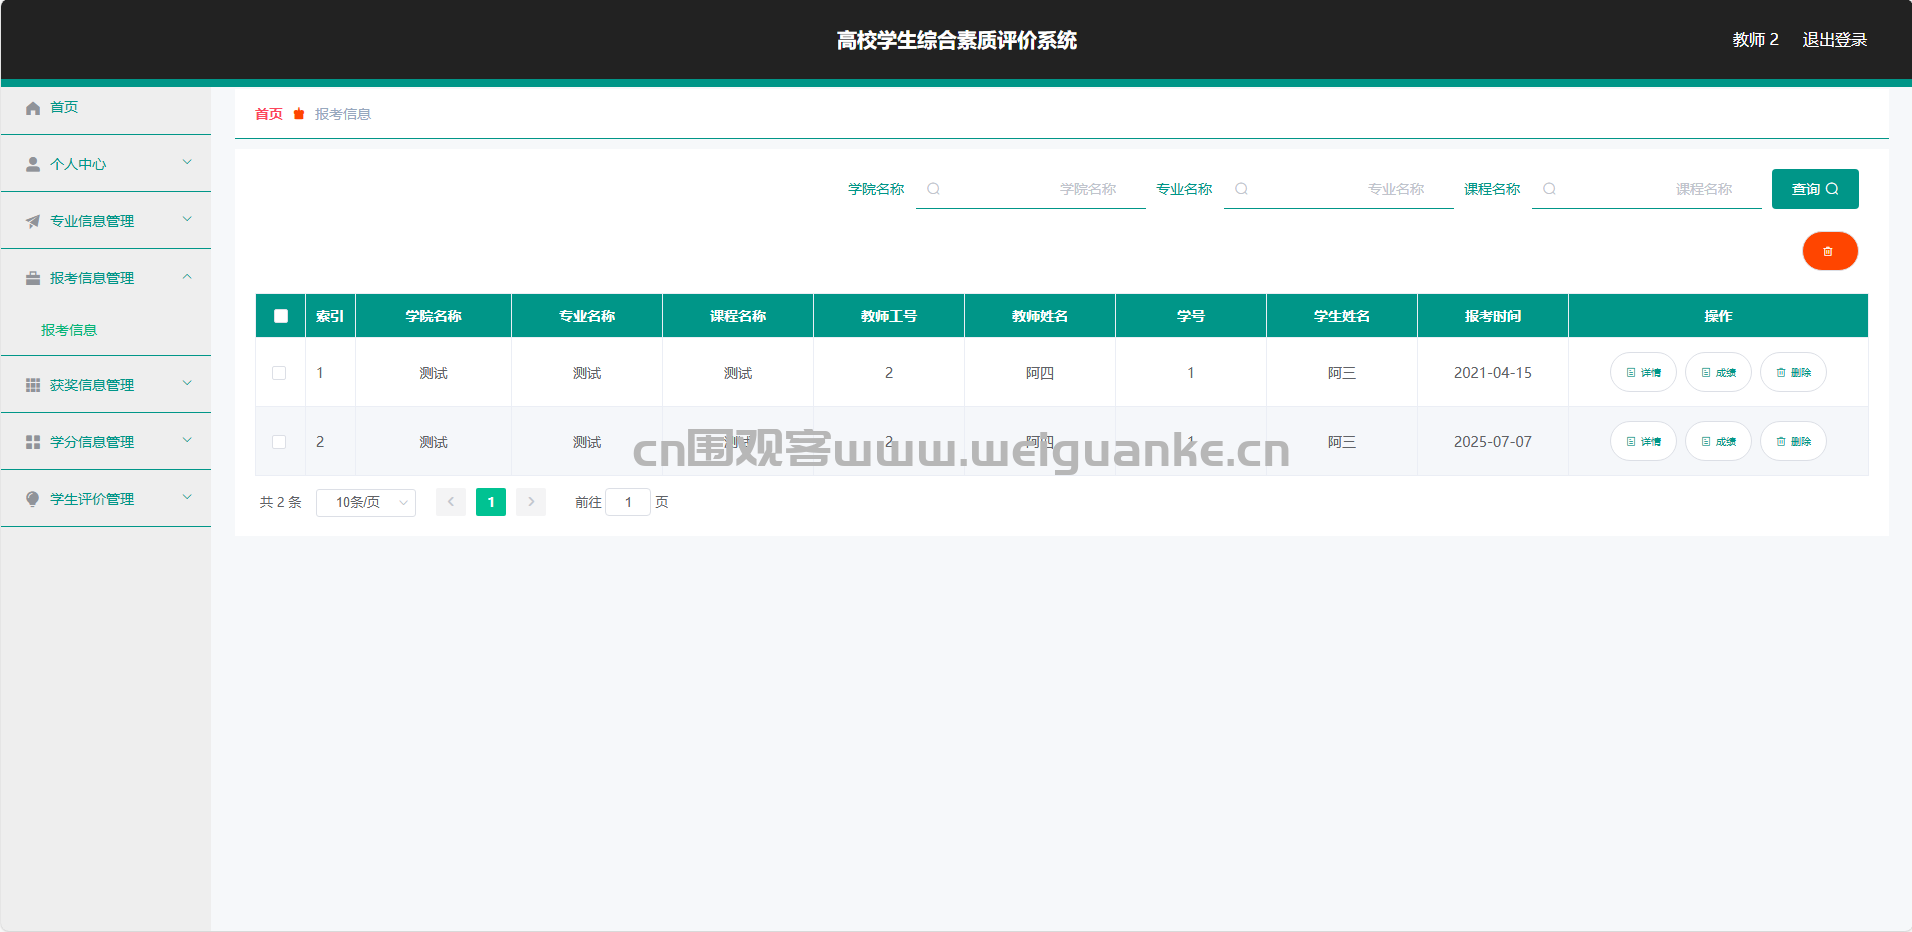Click 删除 for the 2025-07-07 row
The image size is (1912, 932).
tap(1793, 442)
